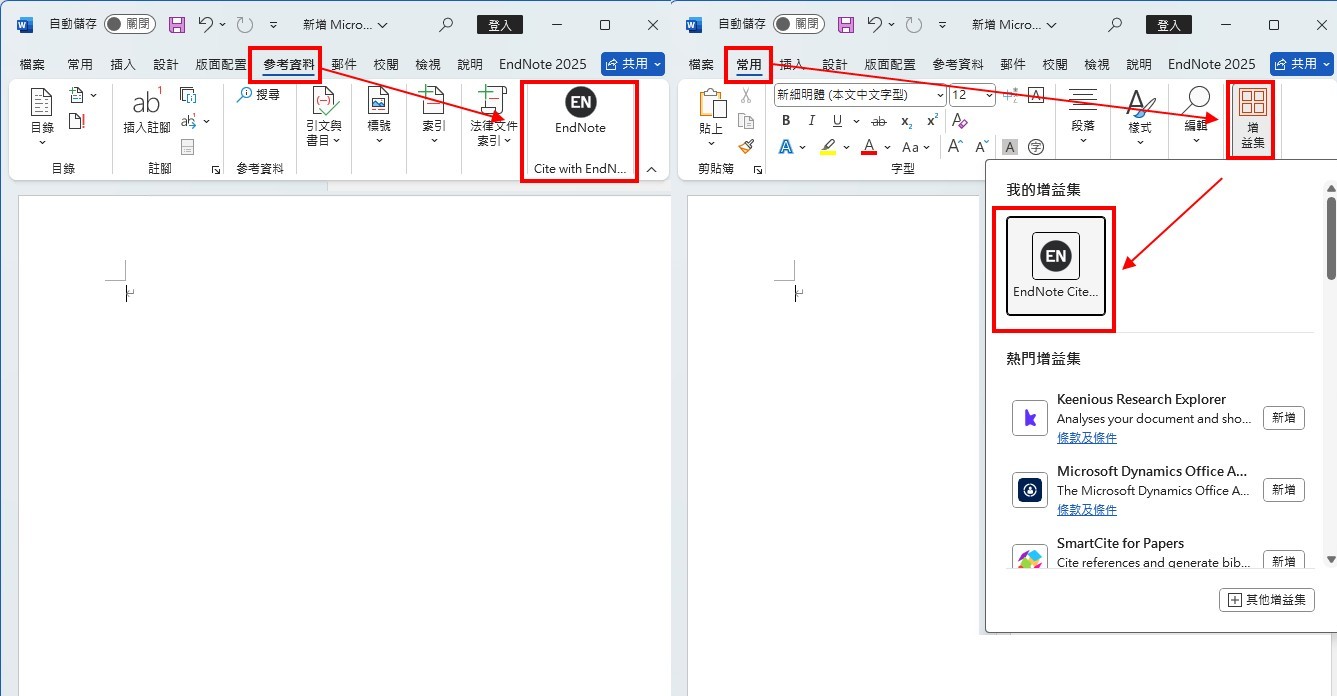Click the EndNote icon in the References ribbon
The image size is (1337, 696).
580,104
